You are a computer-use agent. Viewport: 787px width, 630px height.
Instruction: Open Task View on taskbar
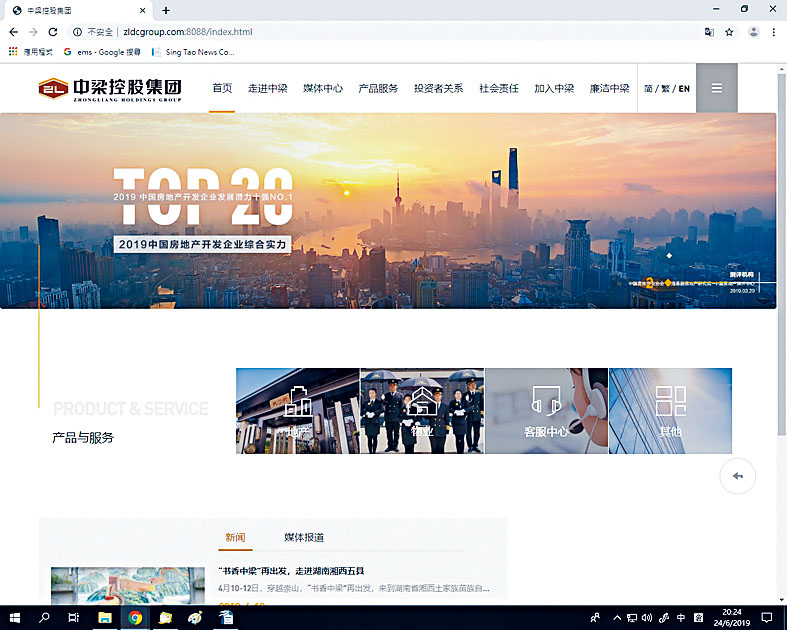73,617
